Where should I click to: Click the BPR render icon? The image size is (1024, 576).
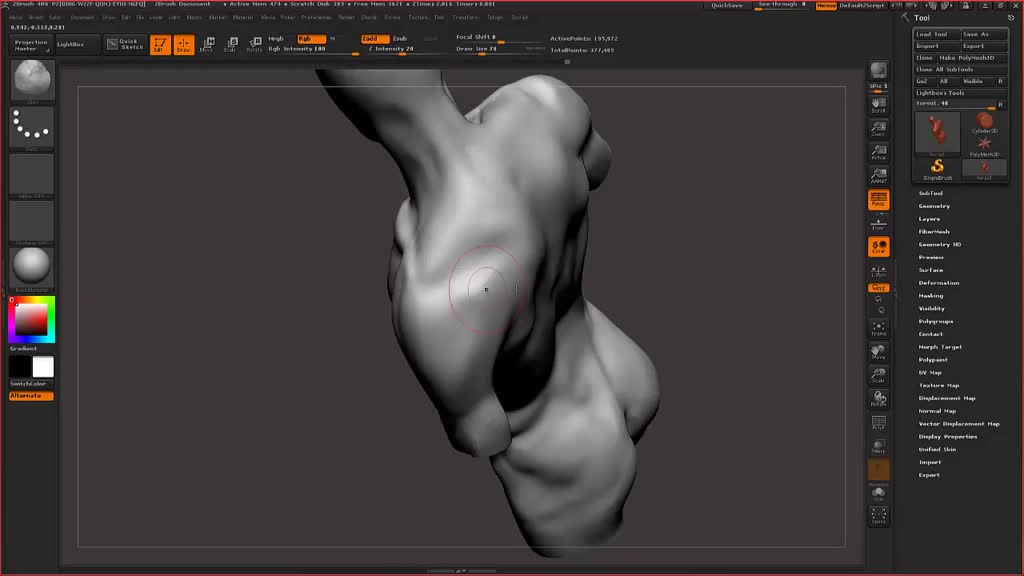(x=878, y=70)
